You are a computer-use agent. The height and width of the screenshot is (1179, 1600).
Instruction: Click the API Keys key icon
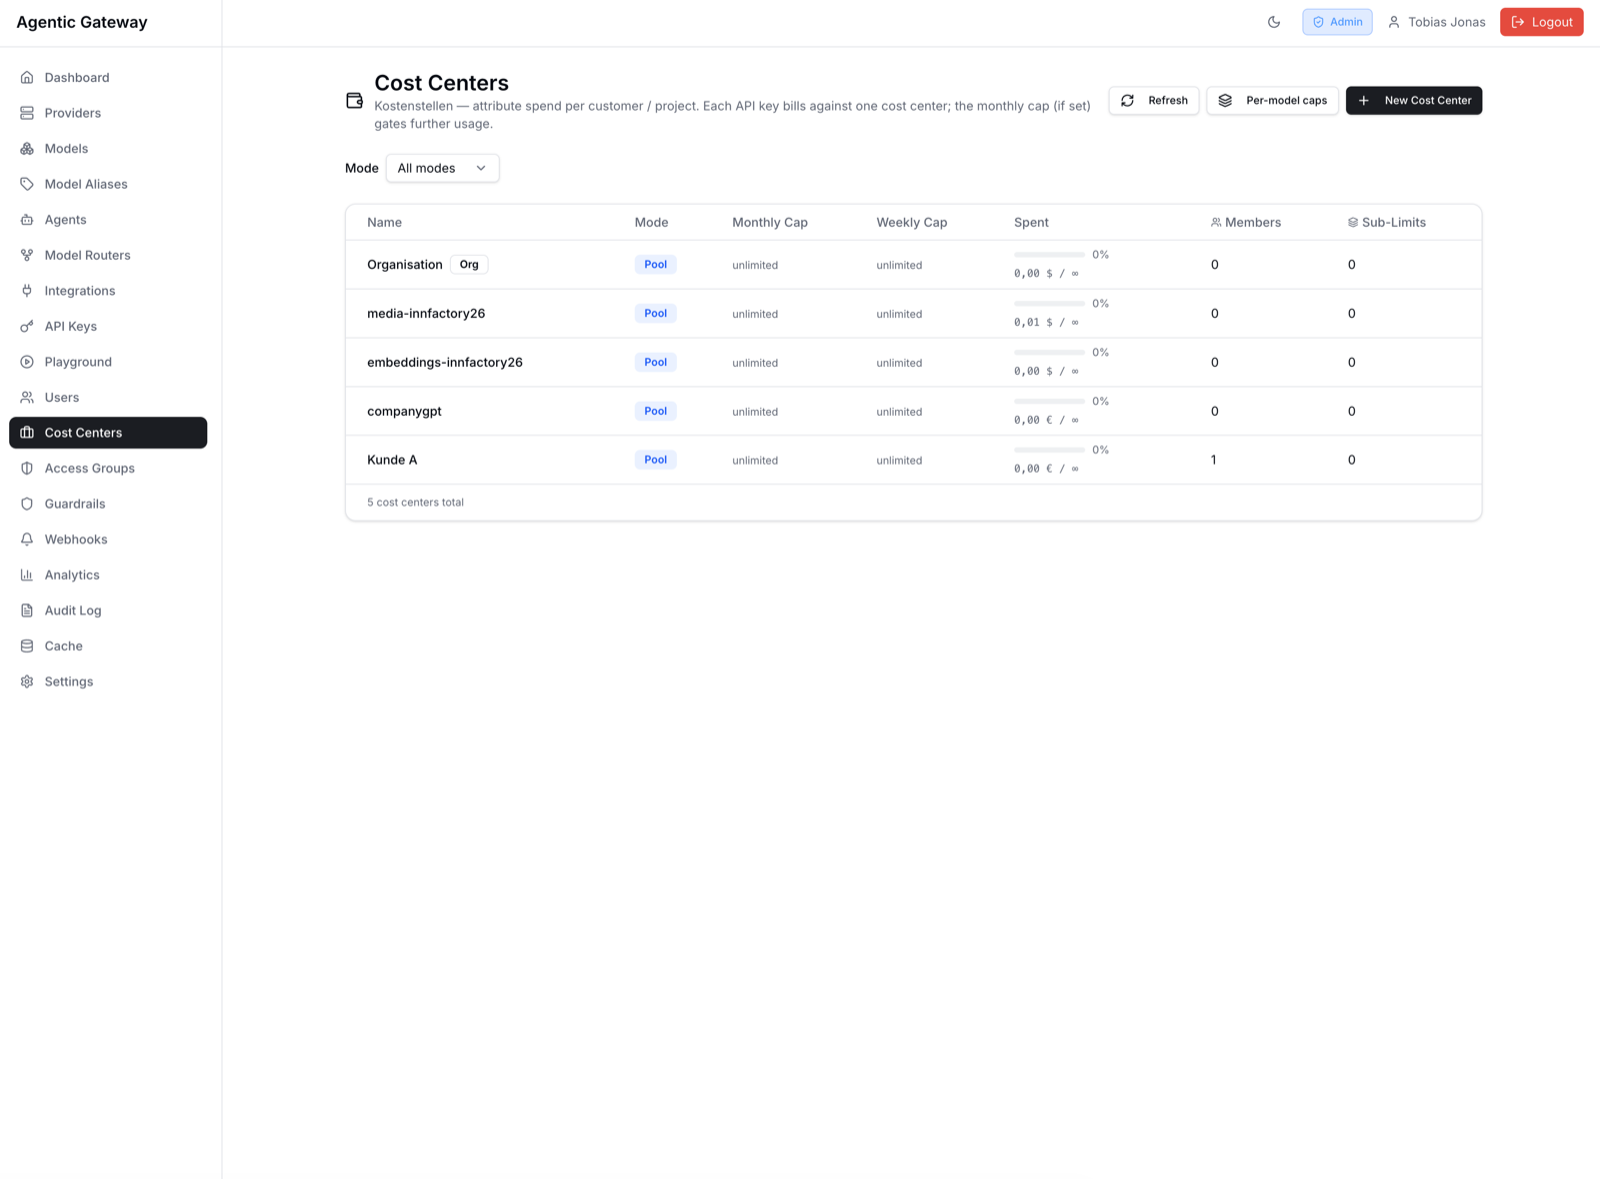(x=27, y=326)
